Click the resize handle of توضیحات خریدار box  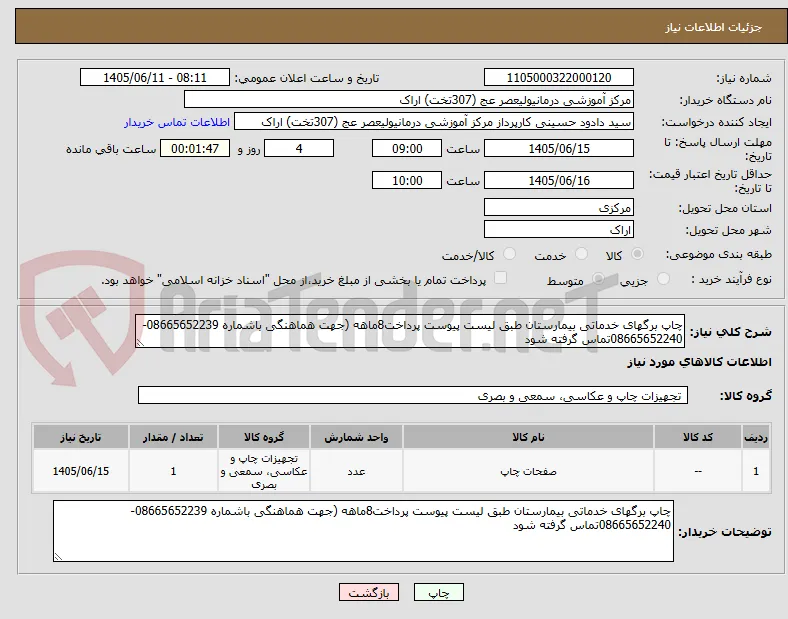click(58, 557)
